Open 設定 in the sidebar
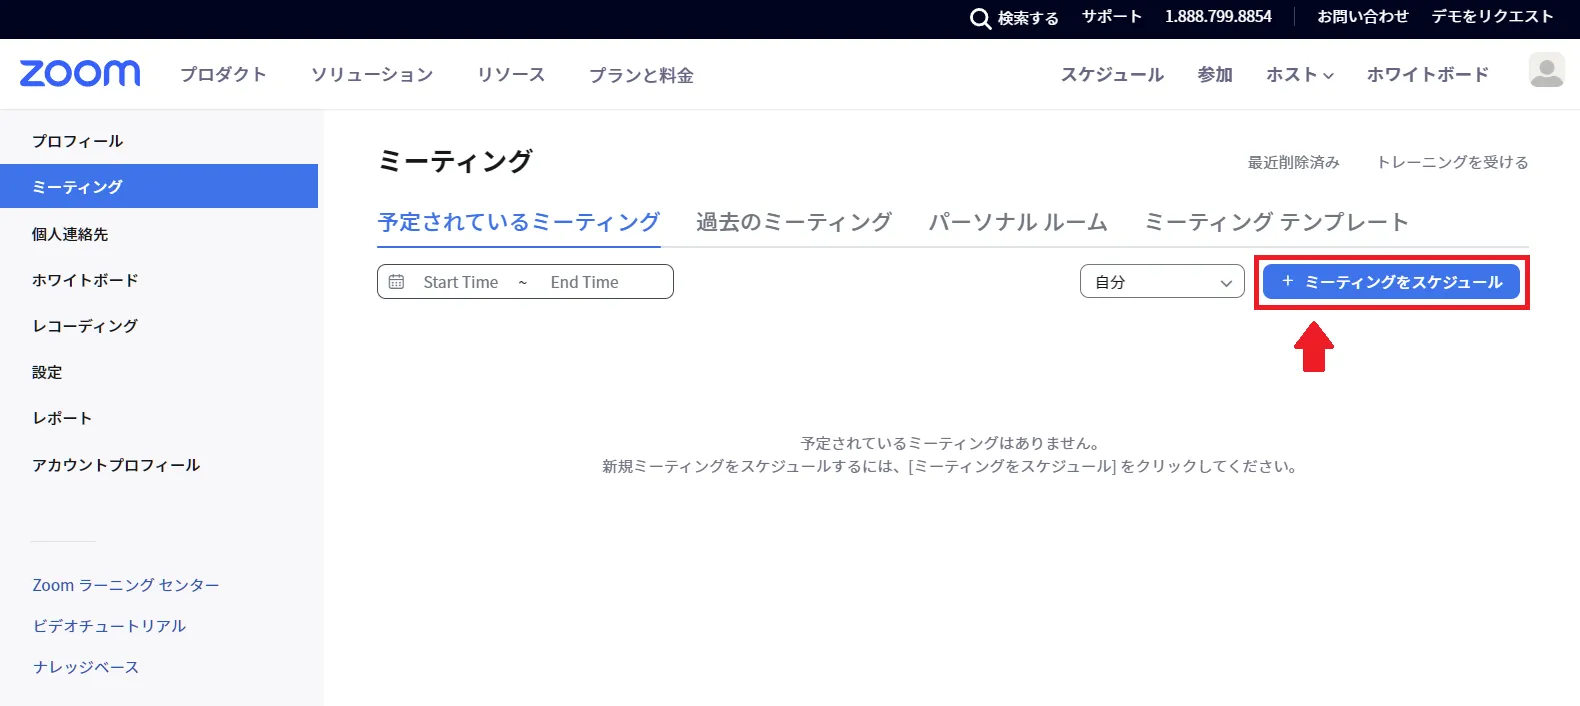 point(47,372)
